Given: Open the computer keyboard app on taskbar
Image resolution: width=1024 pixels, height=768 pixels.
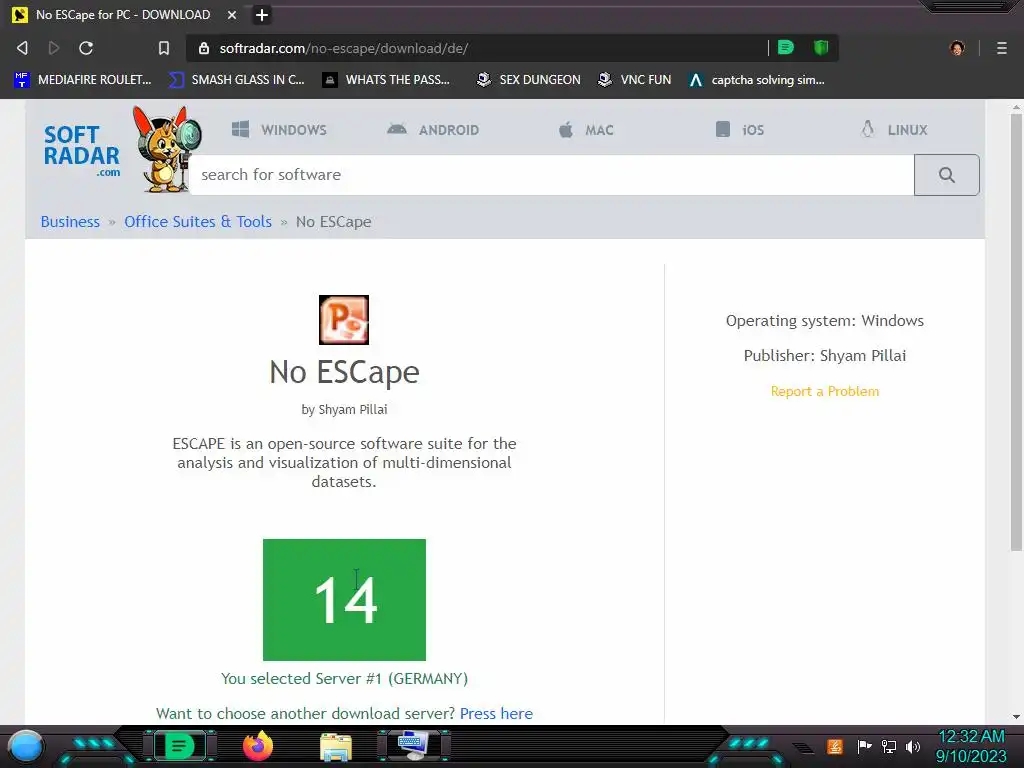Looking at the screenshot, I should click(413, 745).
